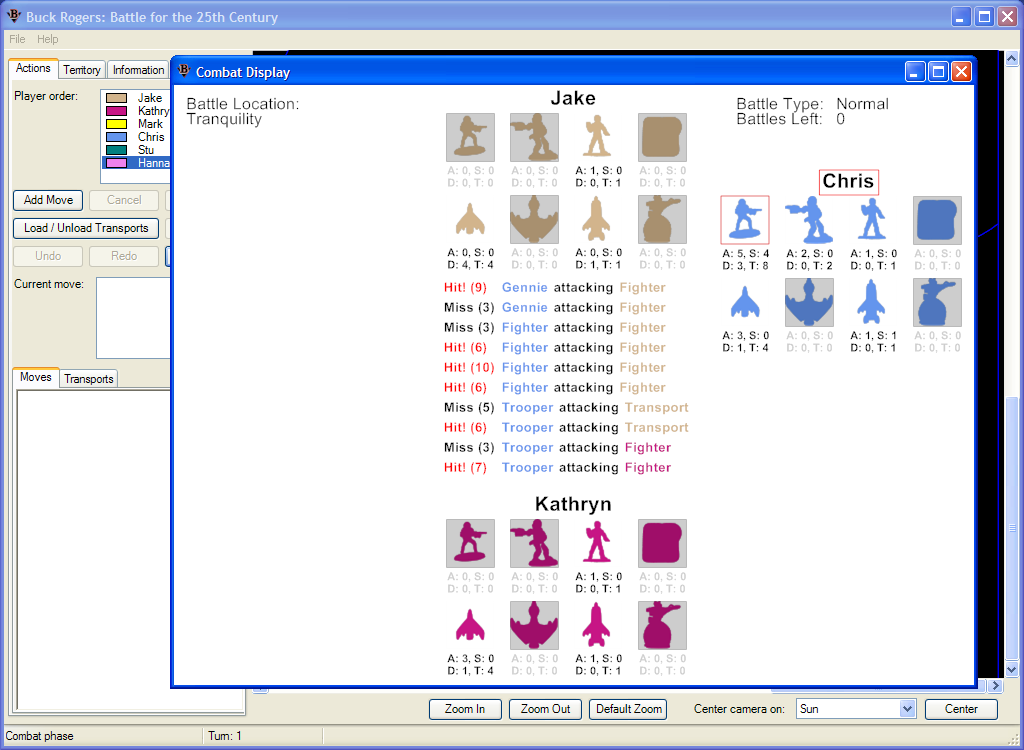Select Chris's fighter ship icon

745,302
